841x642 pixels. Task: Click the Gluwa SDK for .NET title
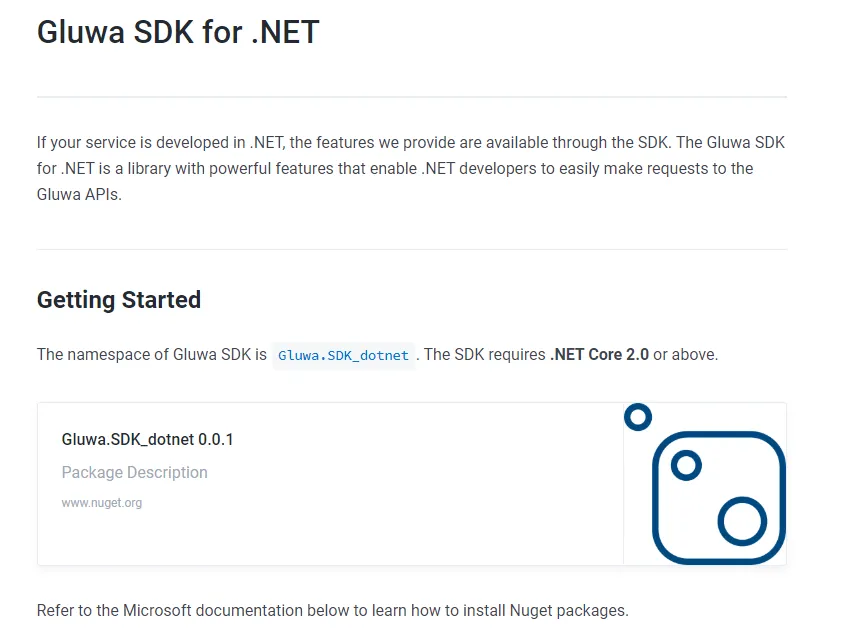click(178, 32)
